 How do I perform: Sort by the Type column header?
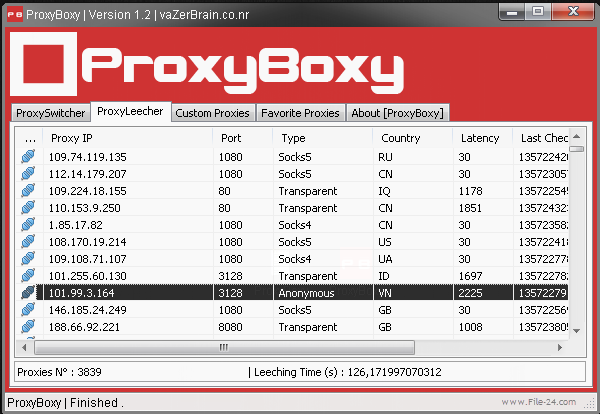[323, 138]
